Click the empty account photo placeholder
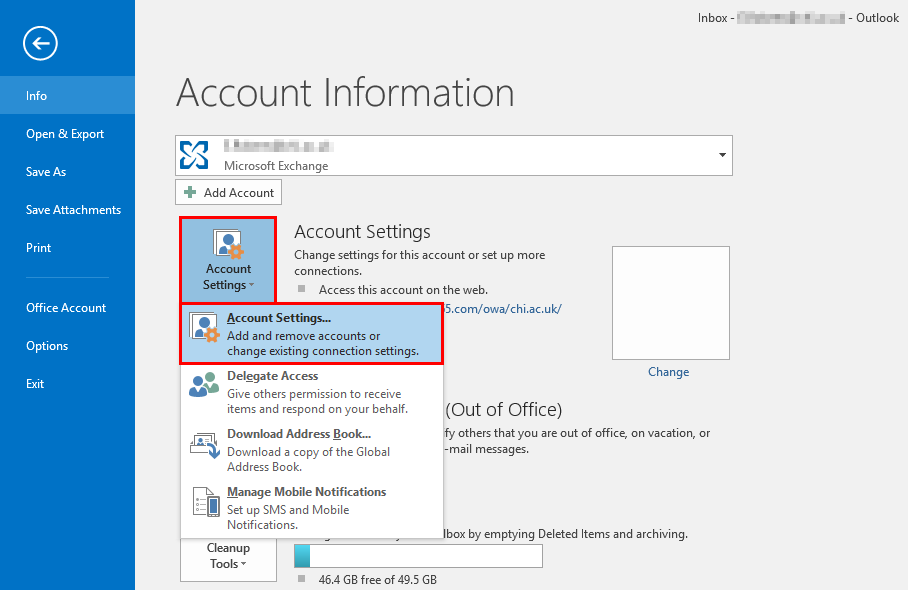Image resolution: width=908 pixels, height=590 pixels. [x=671, y=303]
